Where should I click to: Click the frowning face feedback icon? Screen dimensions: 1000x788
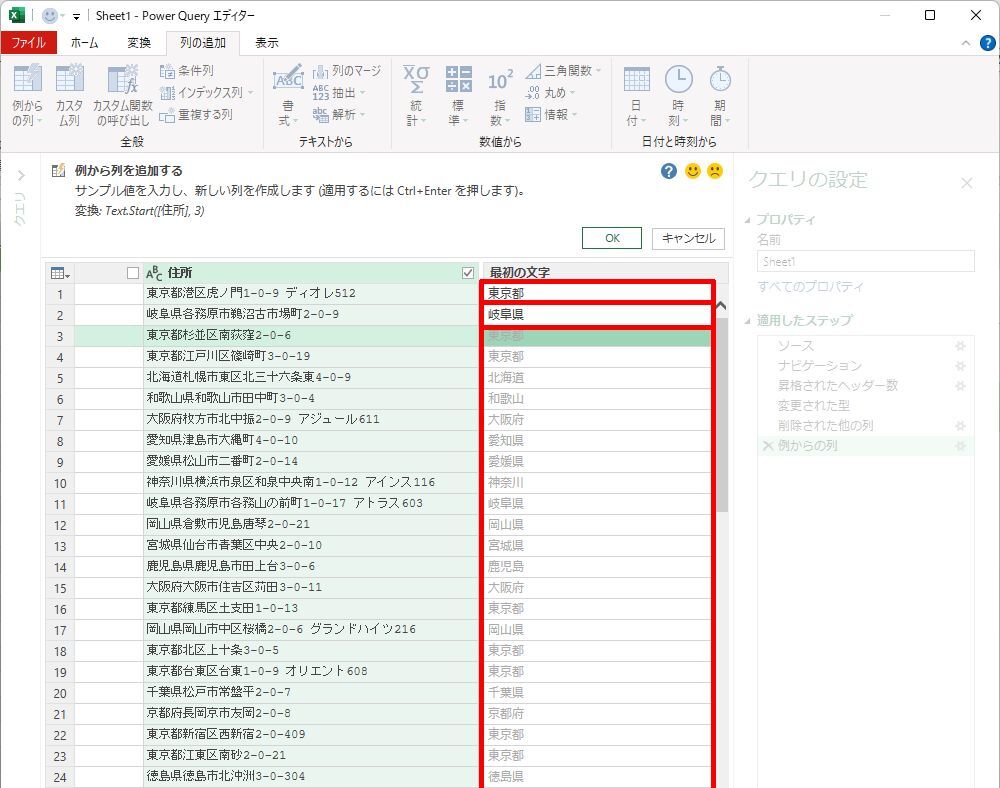tap(715, 171)
